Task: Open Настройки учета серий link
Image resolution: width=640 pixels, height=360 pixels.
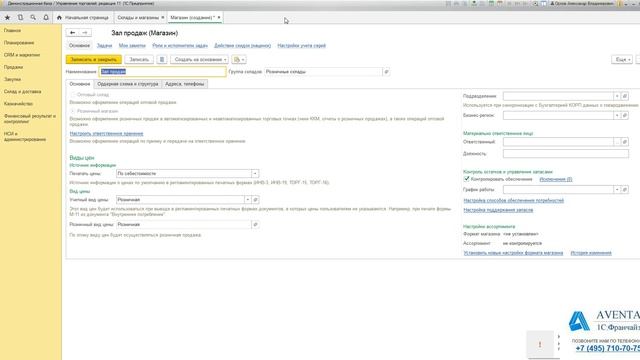Action: (302, 46)
